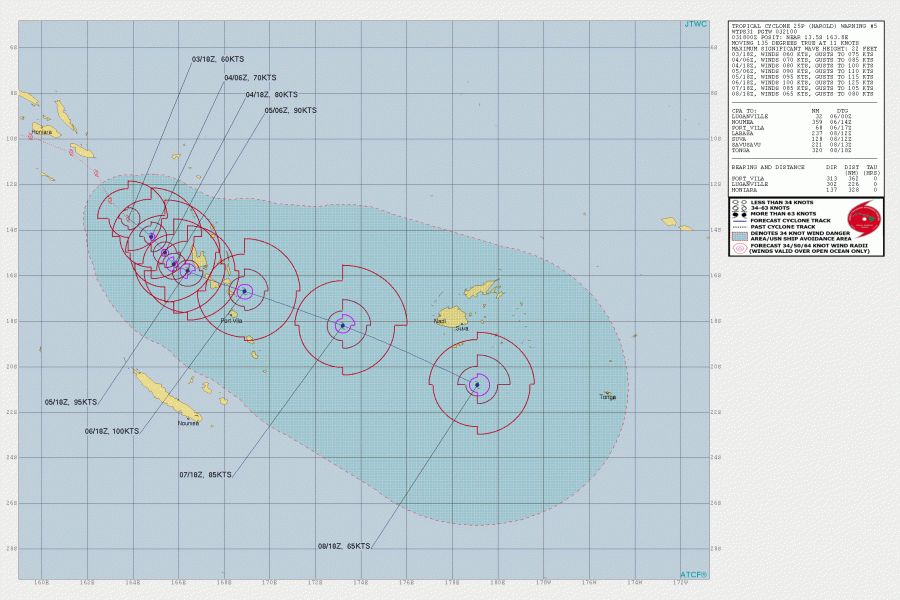Click the '04/06Z, 70KTS' forecast label

coord(250,77)
